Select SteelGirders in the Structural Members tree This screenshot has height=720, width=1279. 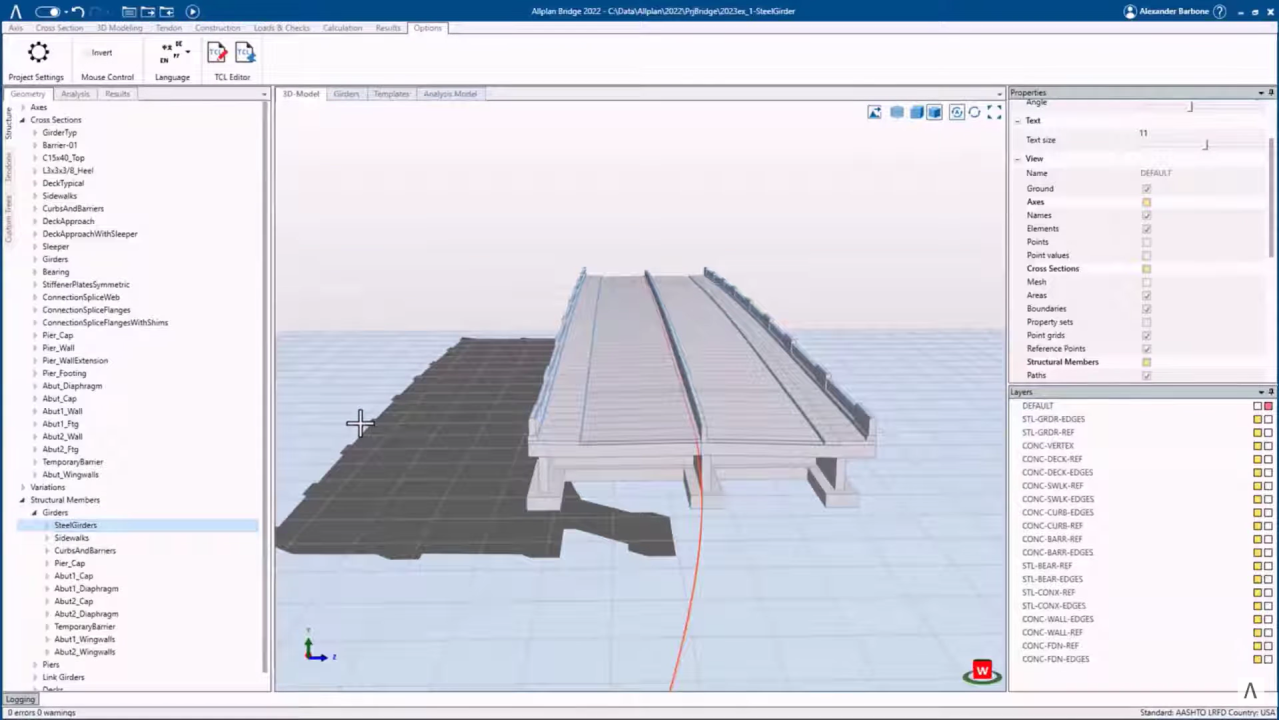[x=75, y=524]
